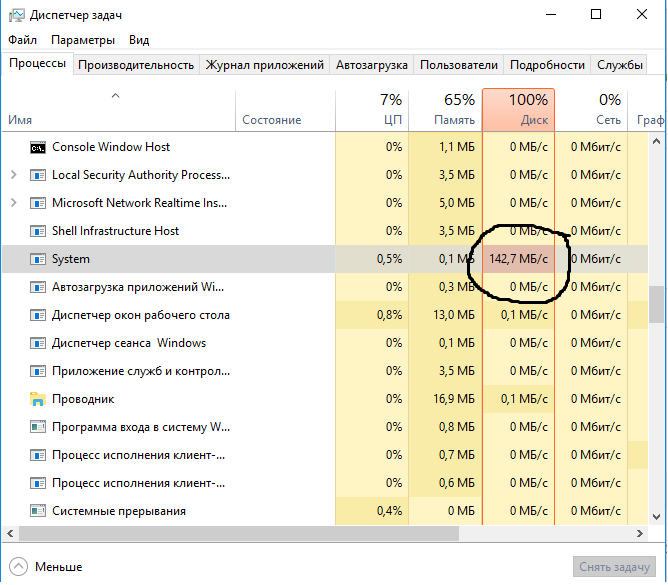The image size is (668, 585).
Task: Click the Диспетчер сеанса Windows icon
Action: pos(38,343)
